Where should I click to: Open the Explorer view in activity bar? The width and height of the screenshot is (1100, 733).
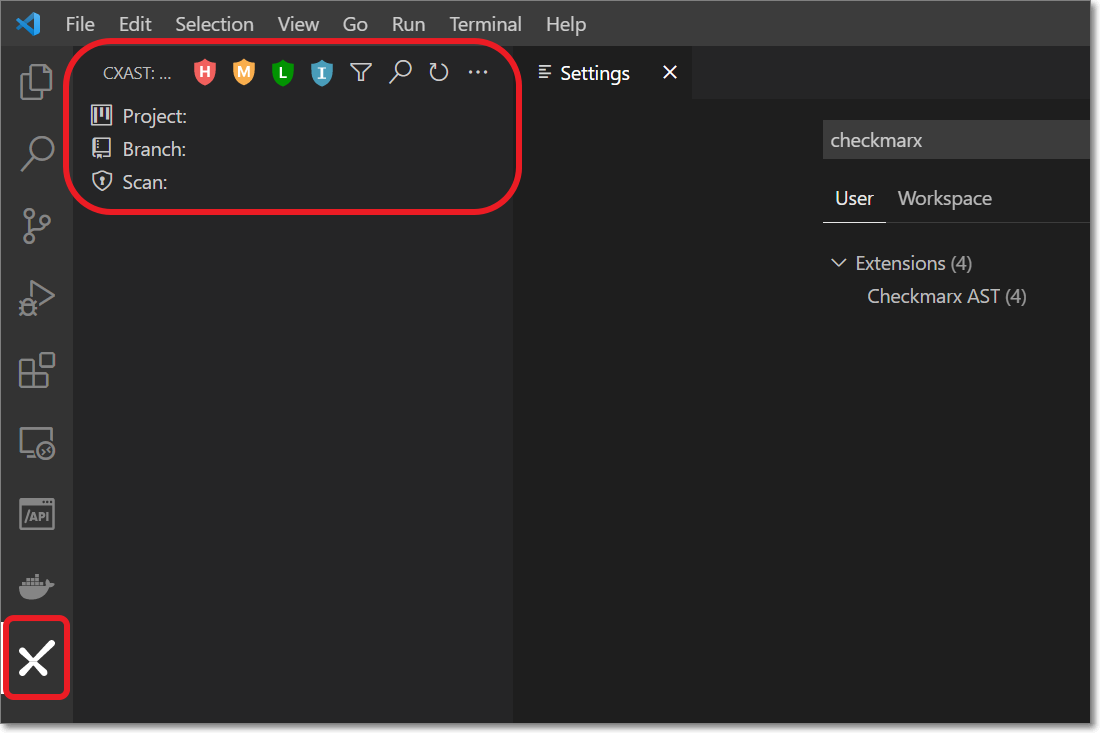tap(36, 81)
